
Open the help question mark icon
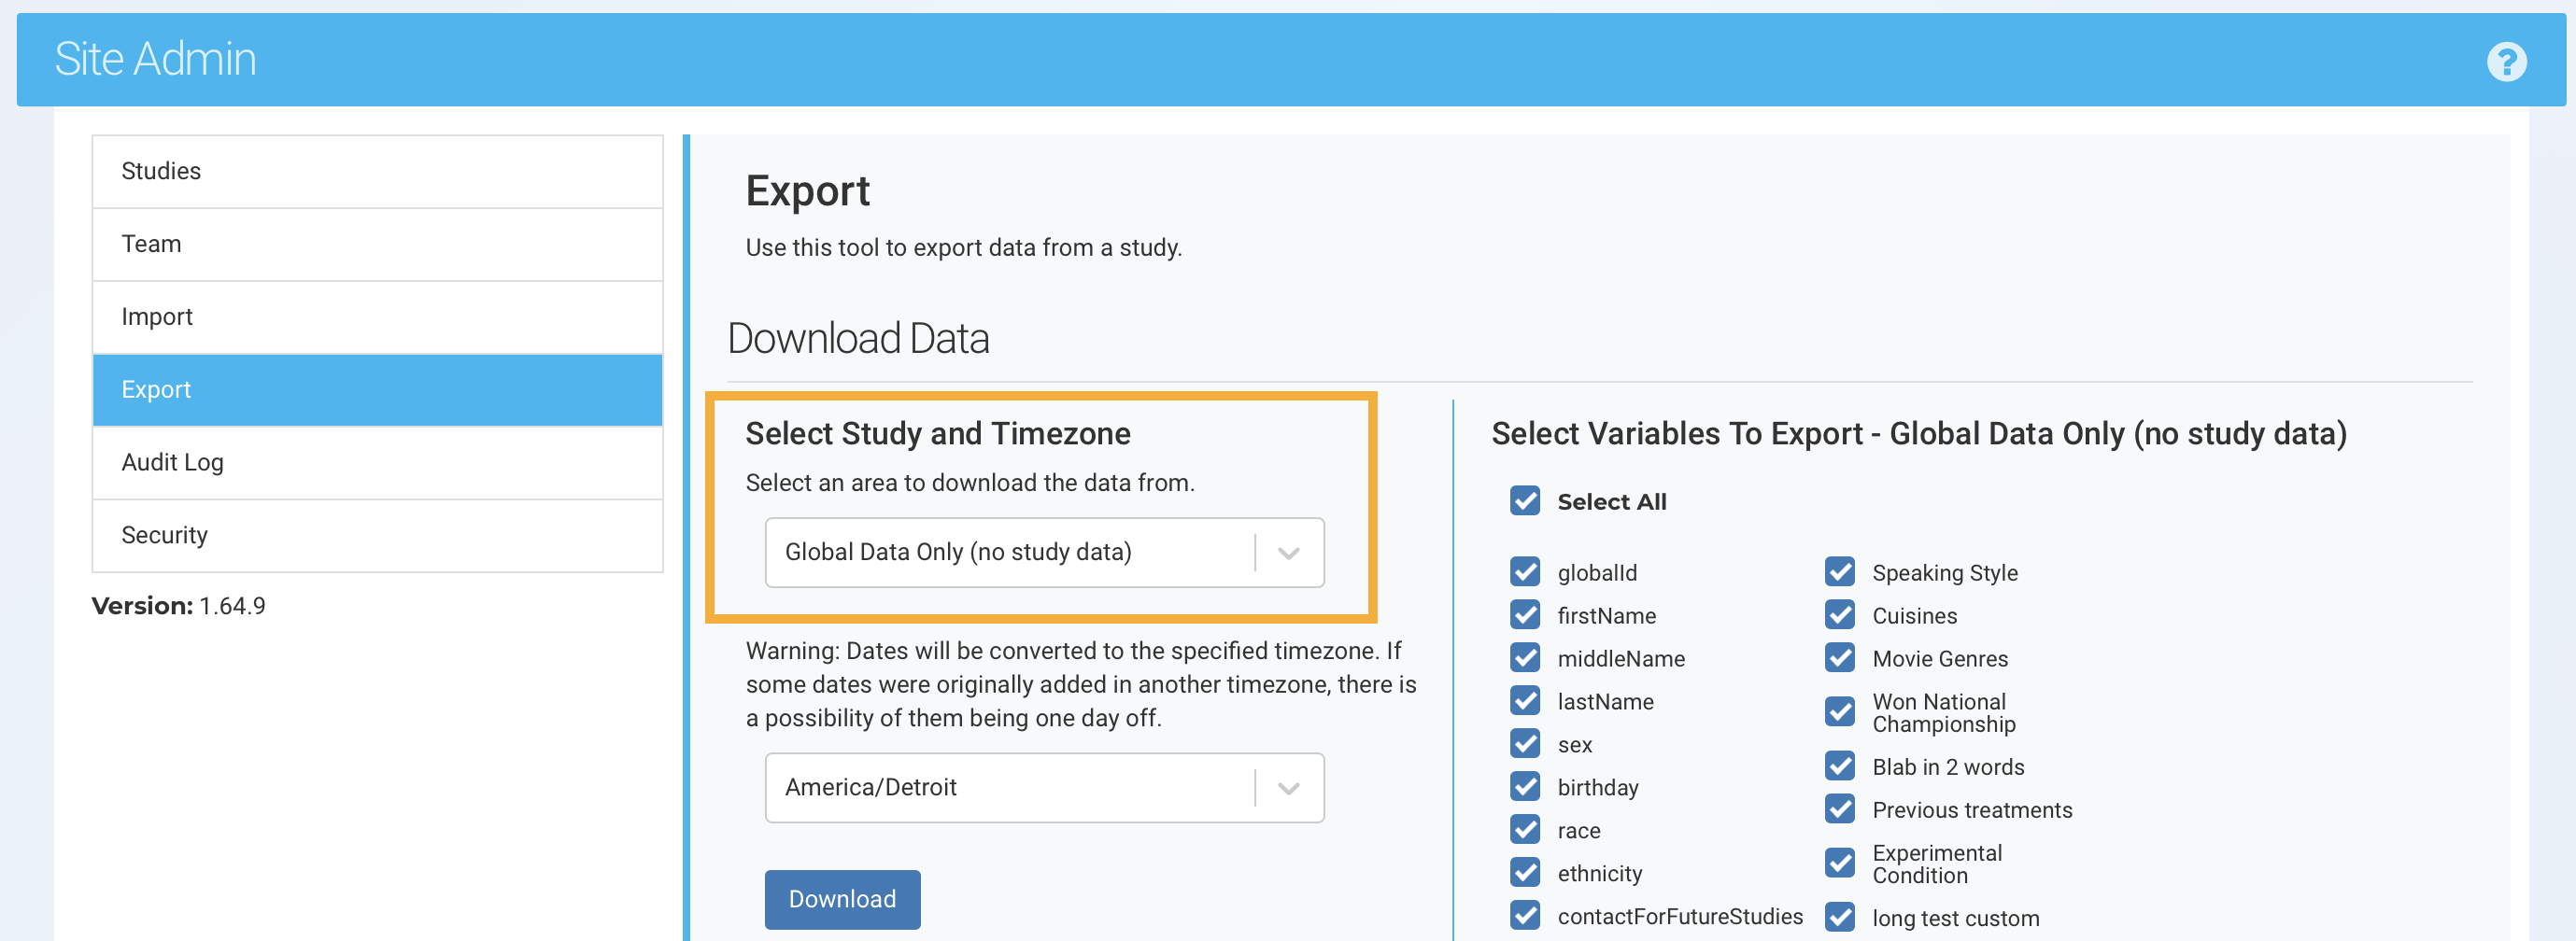(2505, 62)
